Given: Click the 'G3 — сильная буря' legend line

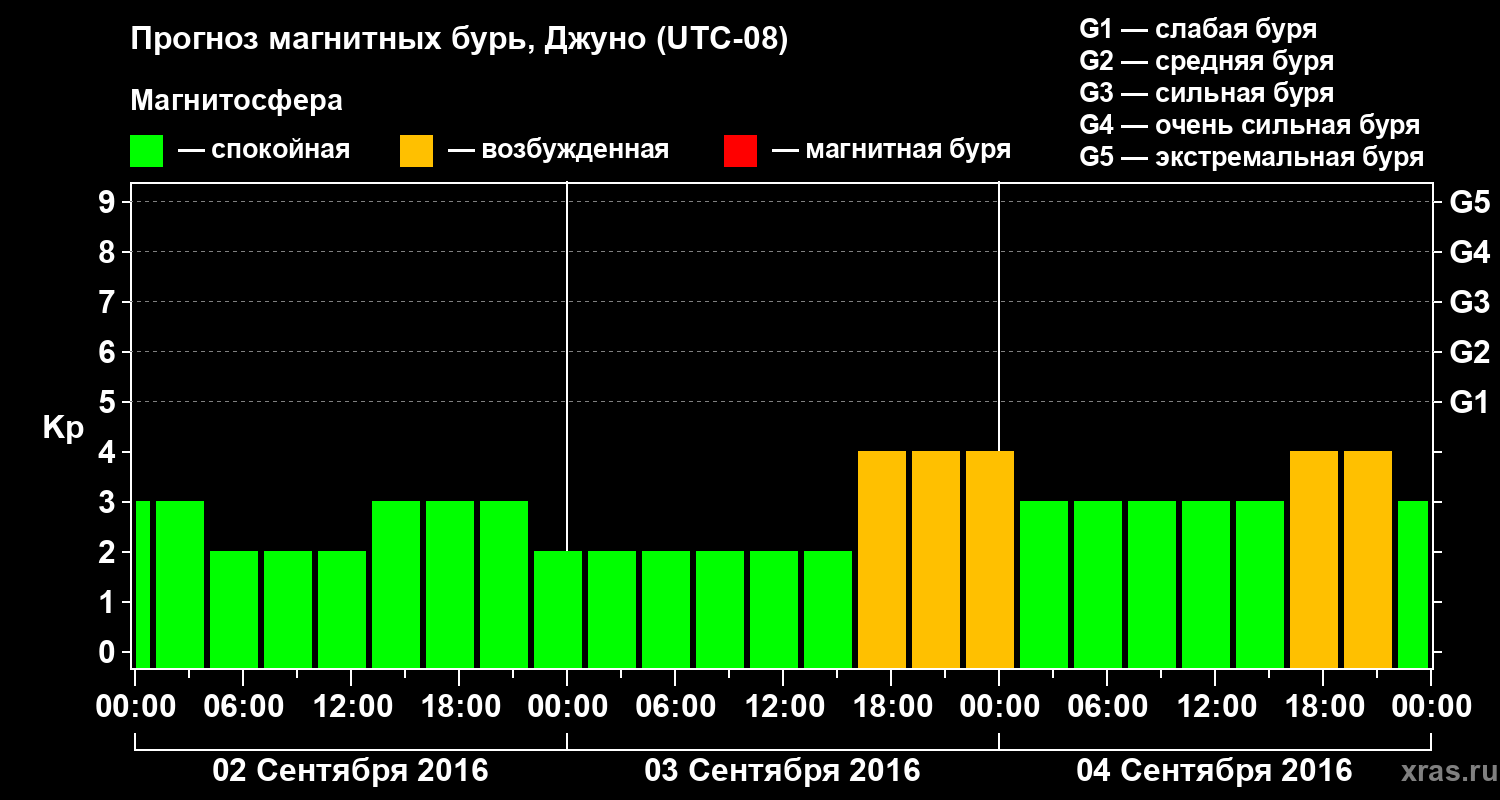Looking at the screenshot, I should 1207,93.
